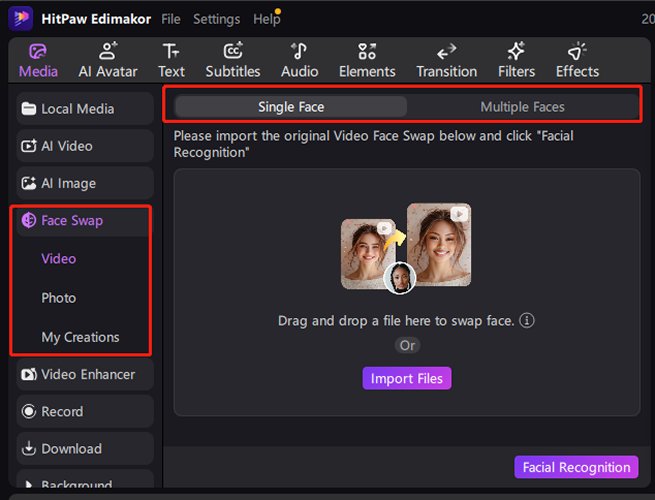Screen dimensions: 655x500
Task: Open the Help menu
Action: (x=266, y=19)
